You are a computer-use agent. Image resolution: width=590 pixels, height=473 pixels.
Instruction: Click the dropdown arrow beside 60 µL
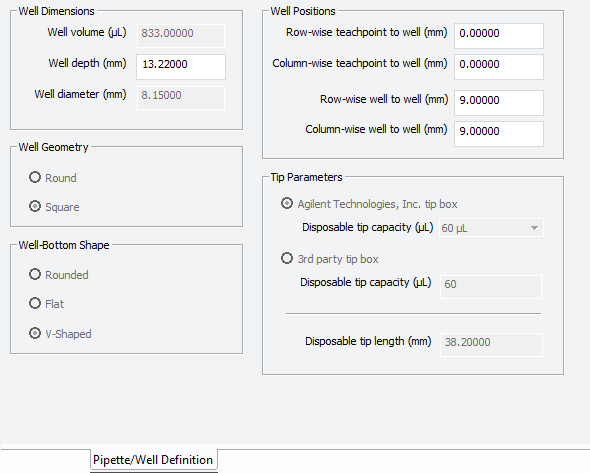(x=534, y=228)
